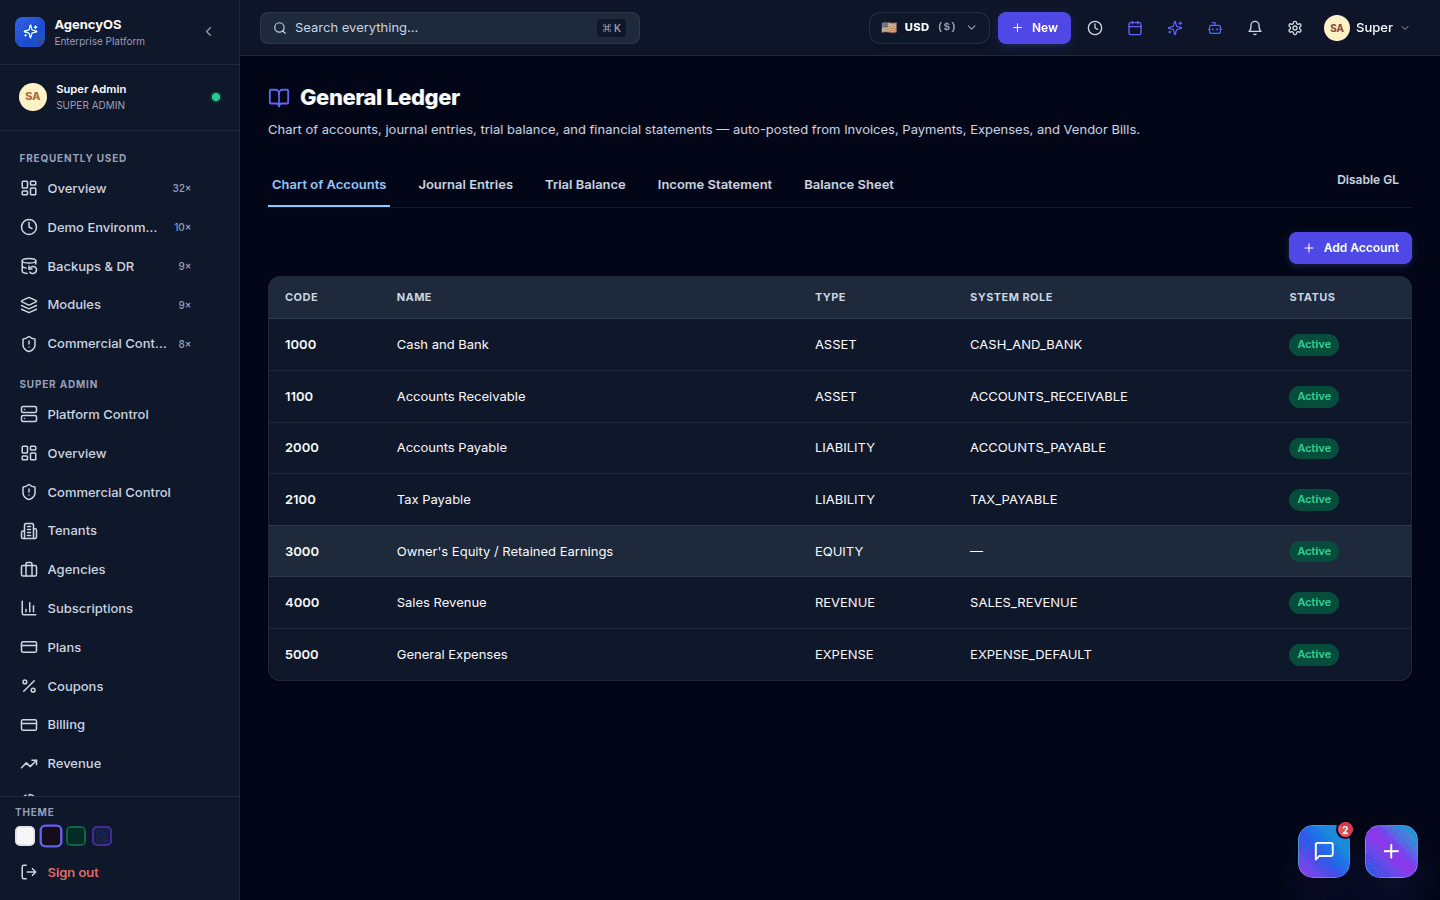Open Commercial Cont... under Frequently Used

point(106,344)
